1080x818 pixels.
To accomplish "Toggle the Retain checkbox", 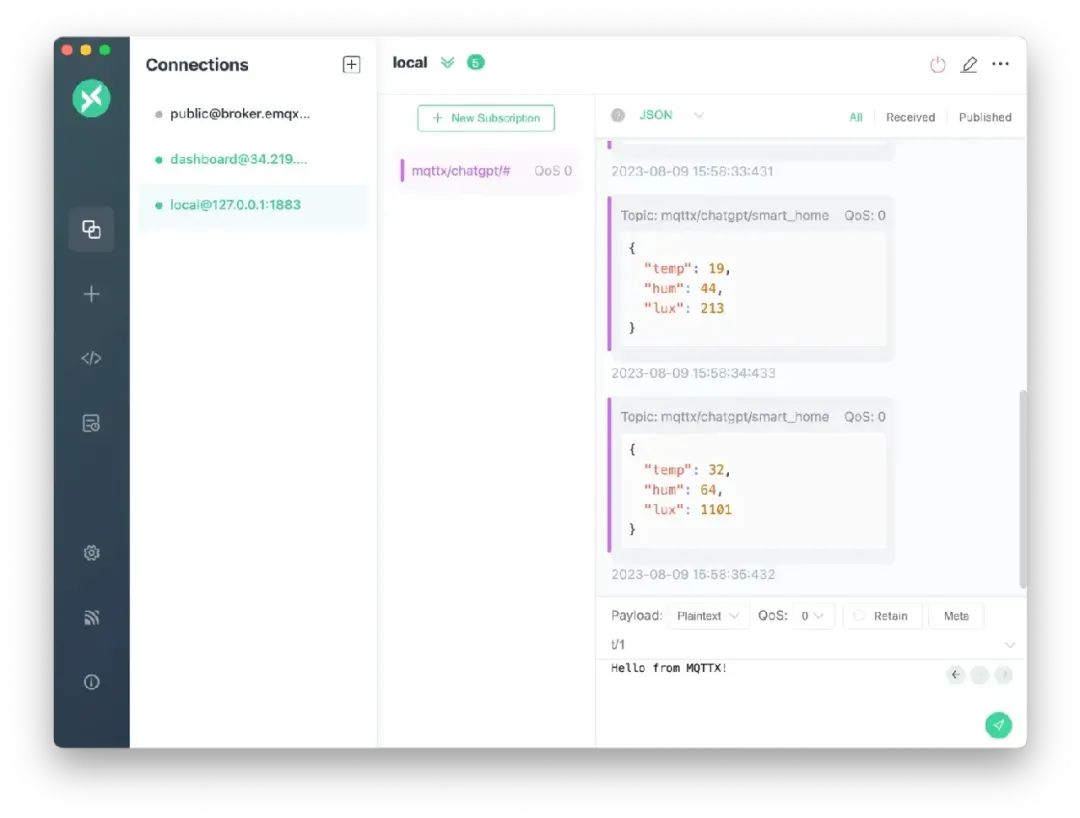I will [x=881, y=616].
